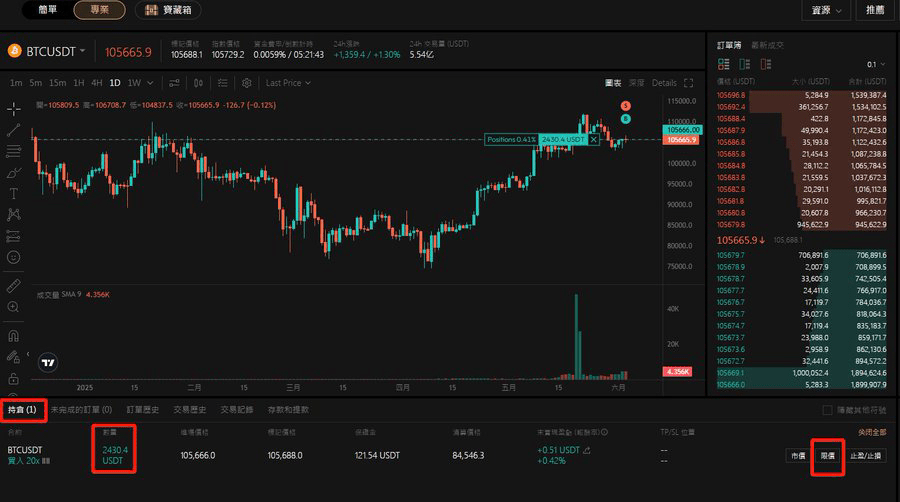This screenshot has height=502, width=900.
Task: Switch to 最新成交 tab
Action: coord(767,45)
